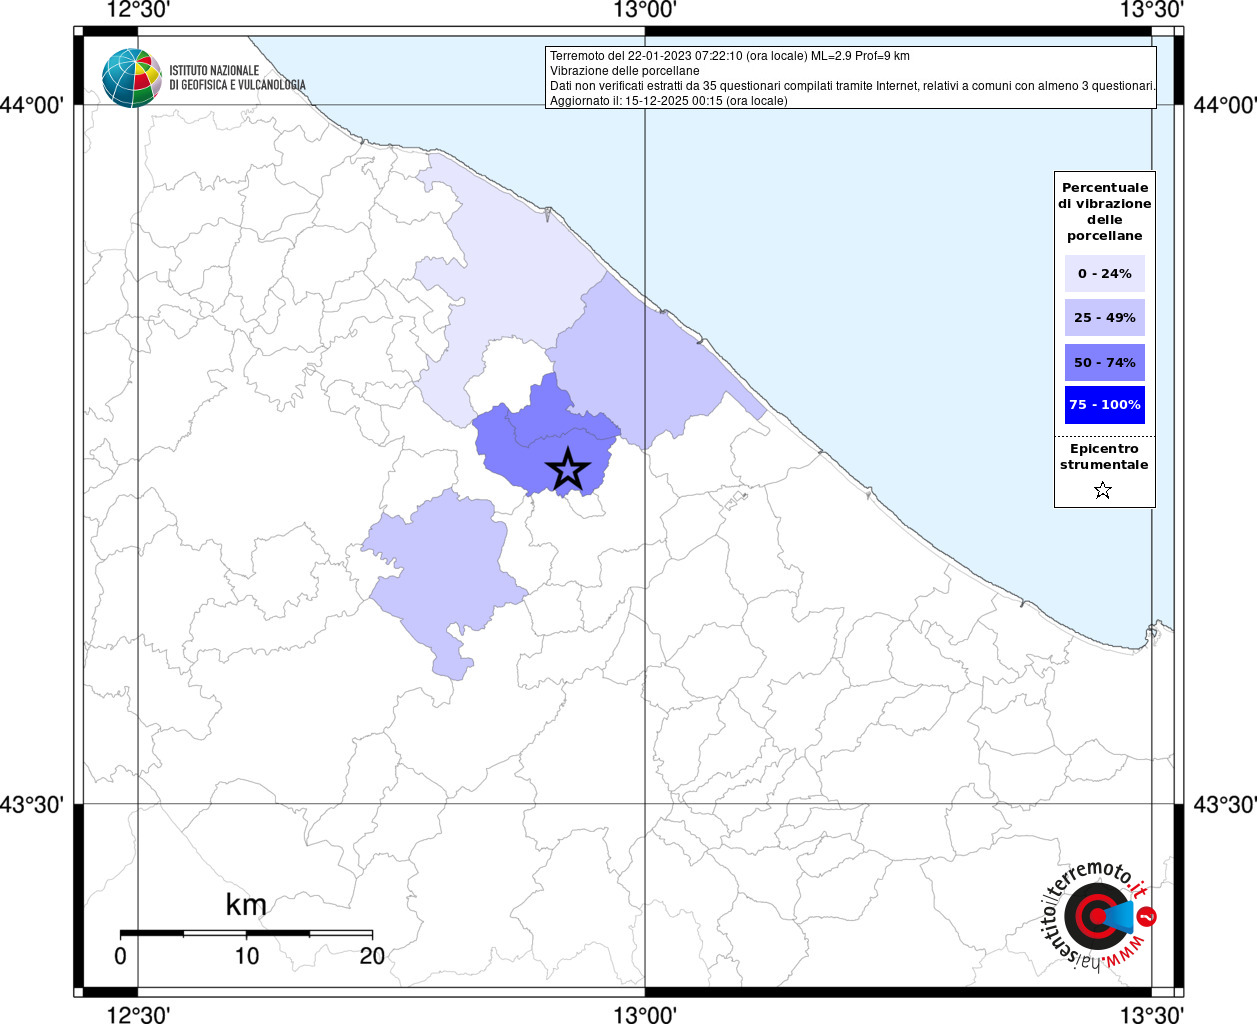Click the blue megaphone shape in the logo

point(1121,916)
